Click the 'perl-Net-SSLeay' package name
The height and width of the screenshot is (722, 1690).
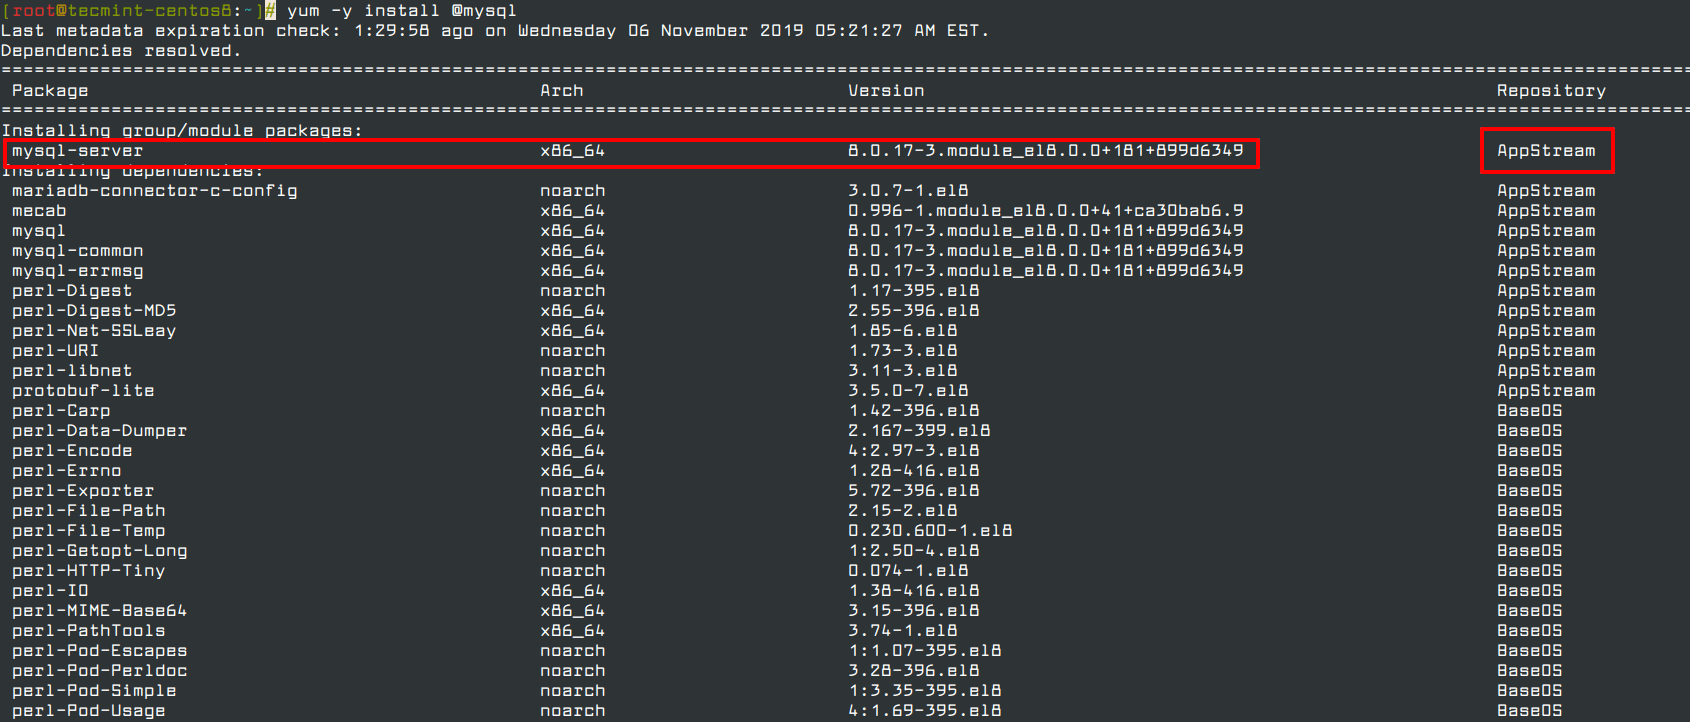coord(94,331)
